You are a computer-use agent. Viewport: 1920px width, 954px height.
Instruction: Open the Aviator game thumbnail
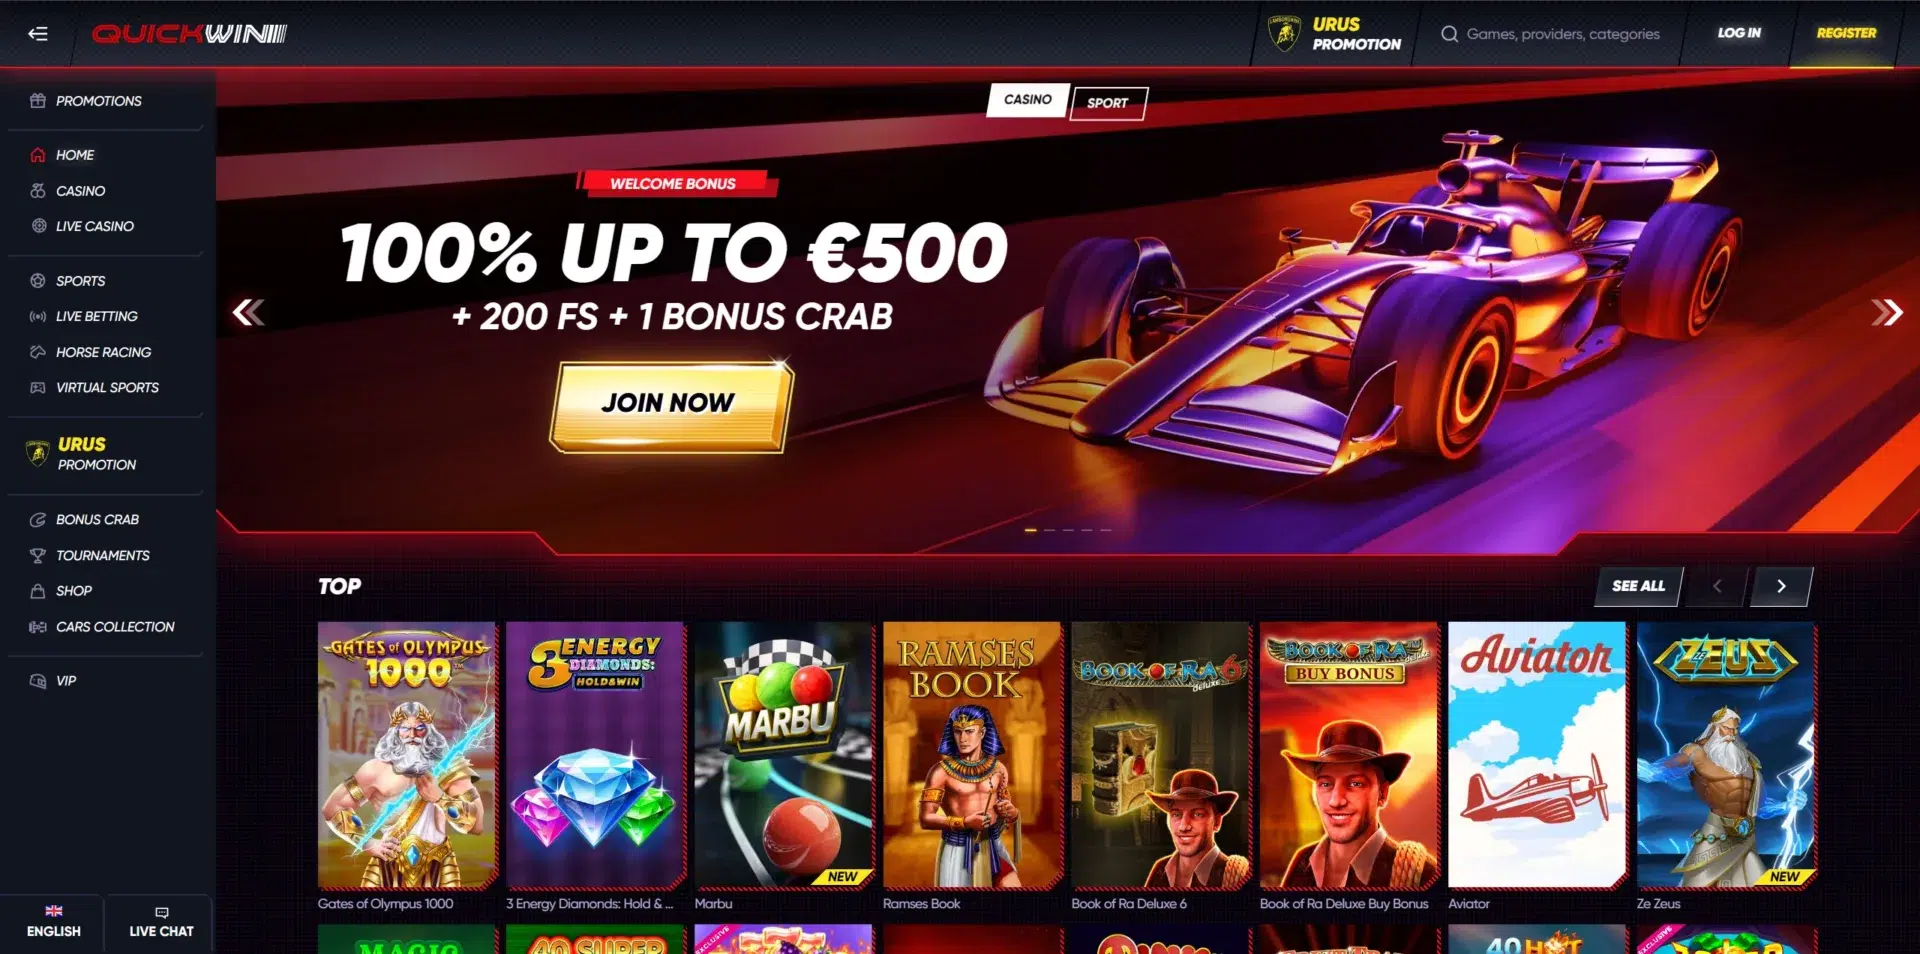(1537, 755)
